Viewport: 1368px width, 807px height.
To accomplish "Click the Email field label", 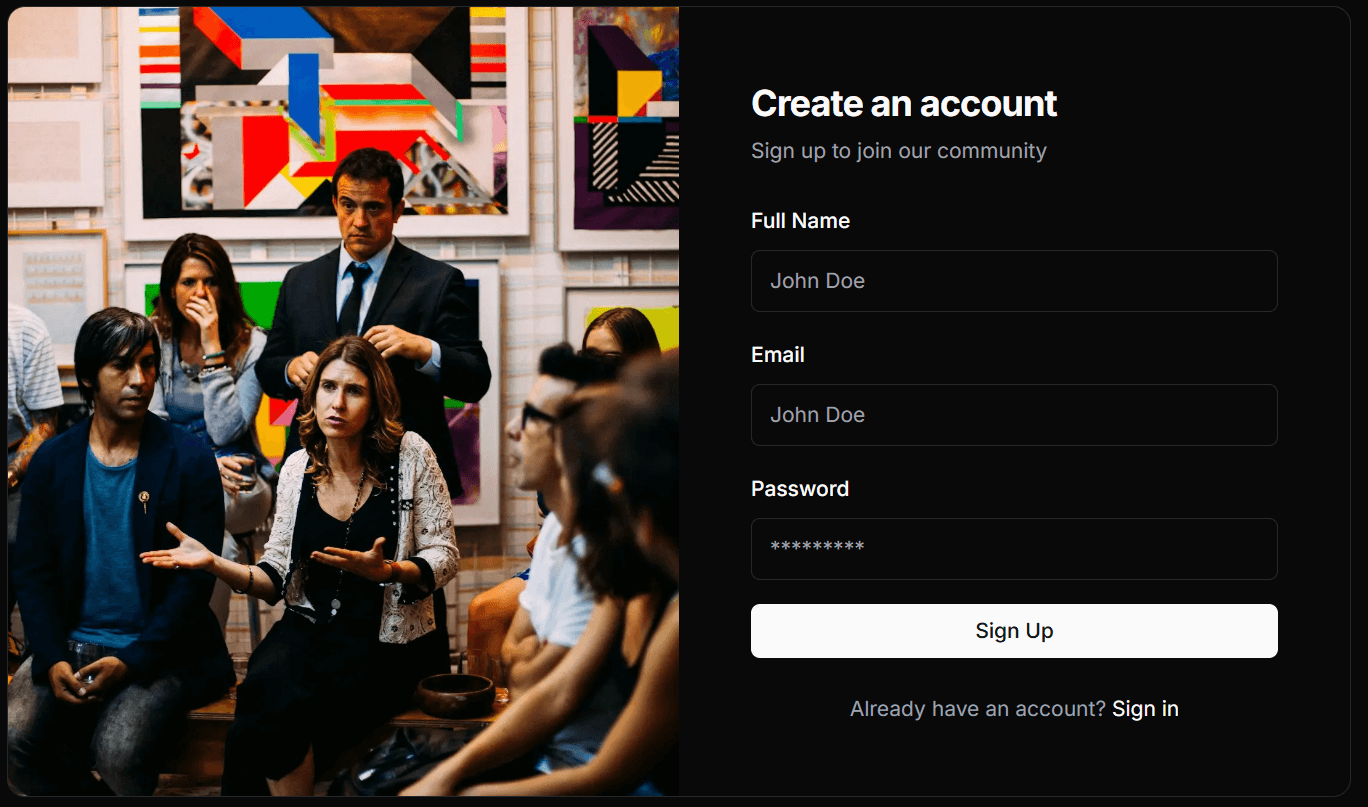I will point(777,355).
